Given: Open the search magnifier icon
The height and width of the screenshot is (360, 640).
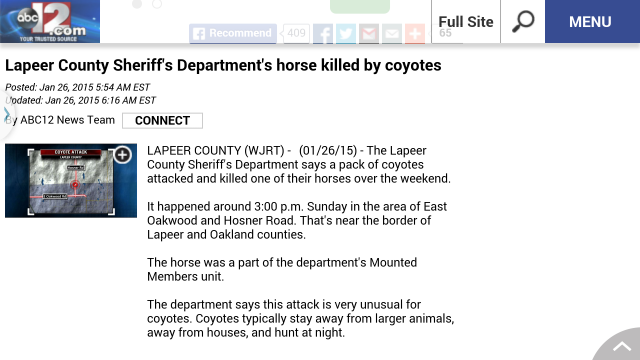Looking at the screenshot, I should pos(523,21).
